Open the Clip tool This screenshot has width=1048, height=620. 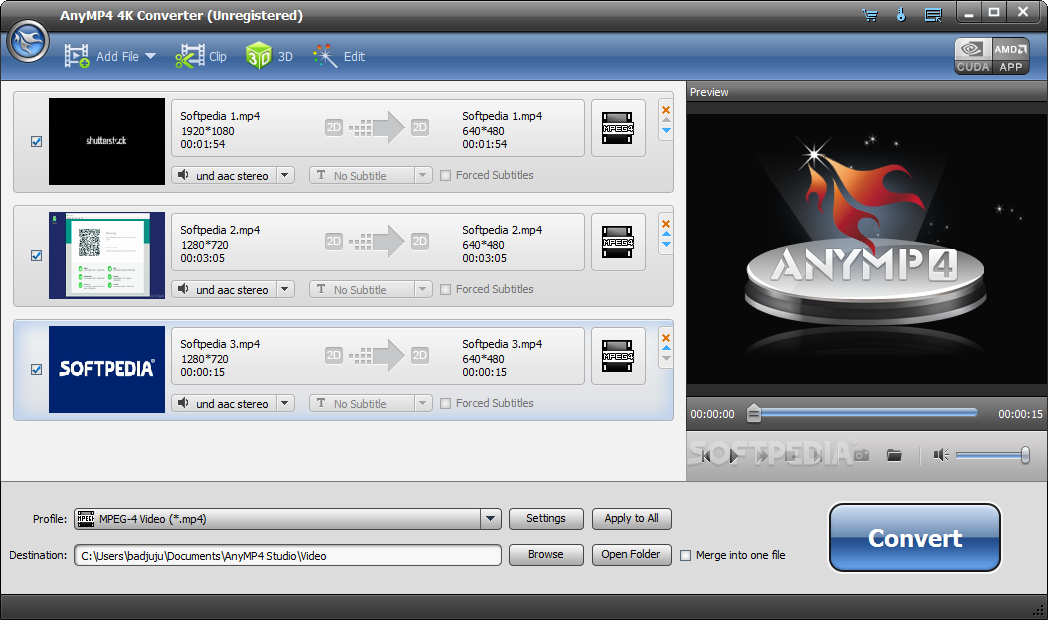point(201,56)
